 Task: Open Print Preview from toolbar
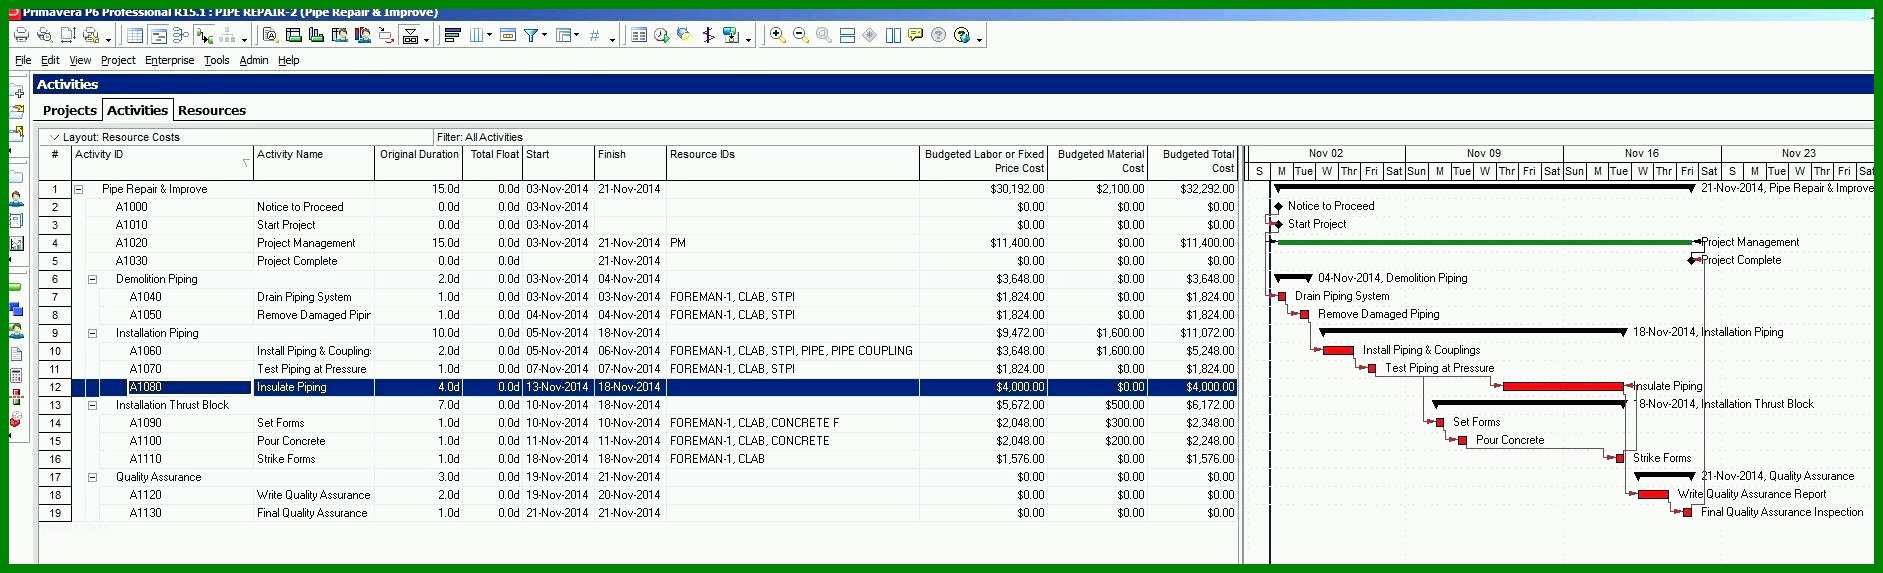click(x=44, y=35)
